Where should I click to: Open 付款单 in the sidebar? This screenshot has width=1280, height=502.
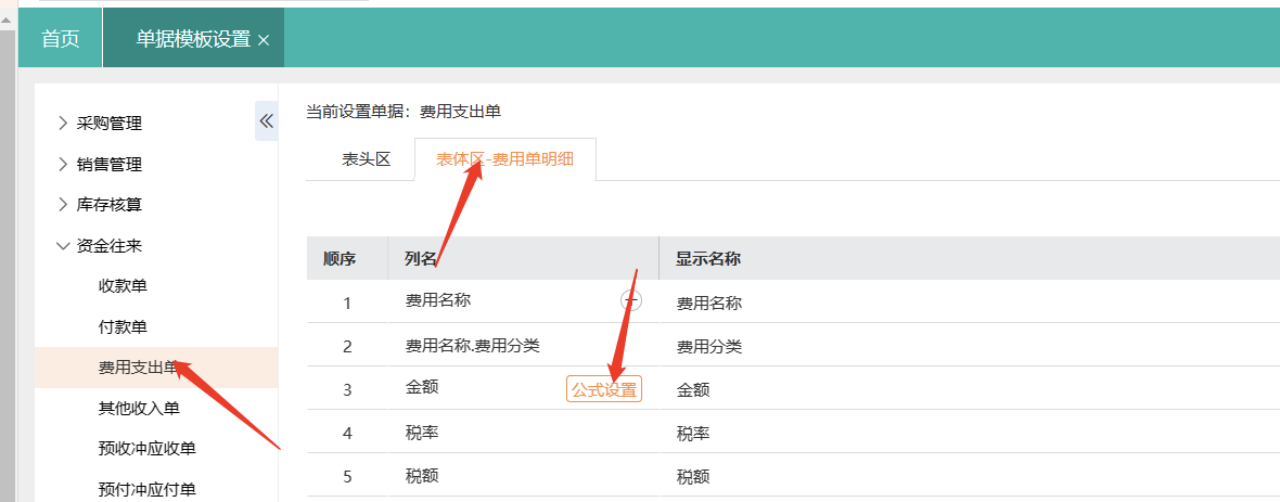123,327
